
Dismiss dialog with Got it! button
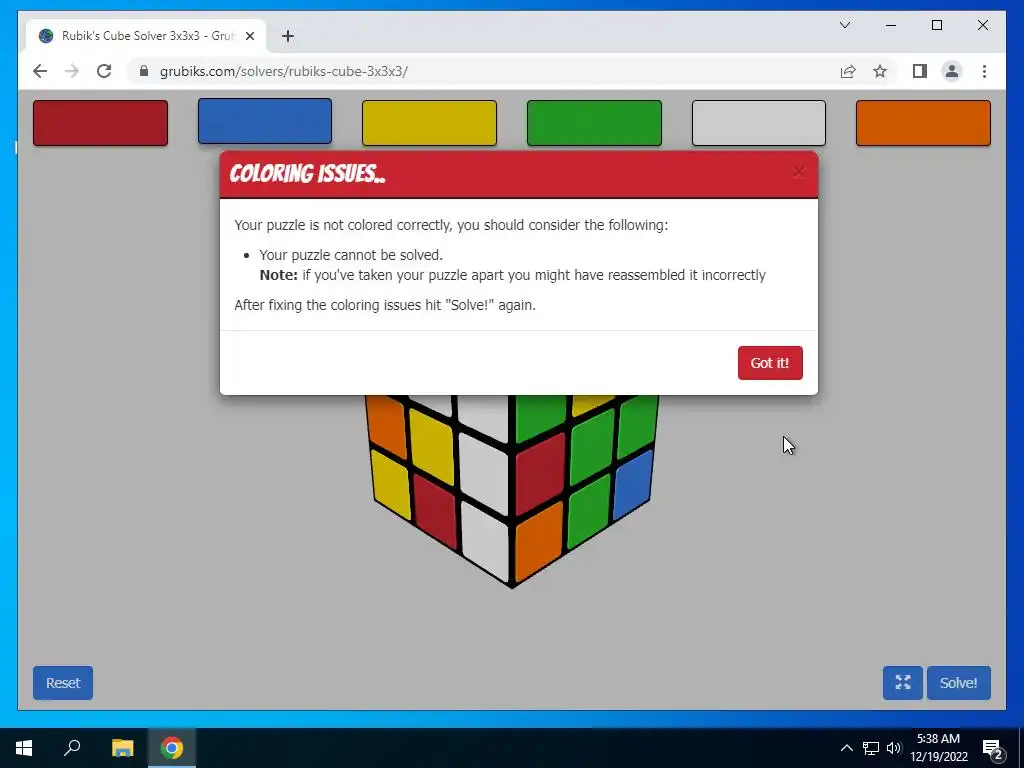770,363
